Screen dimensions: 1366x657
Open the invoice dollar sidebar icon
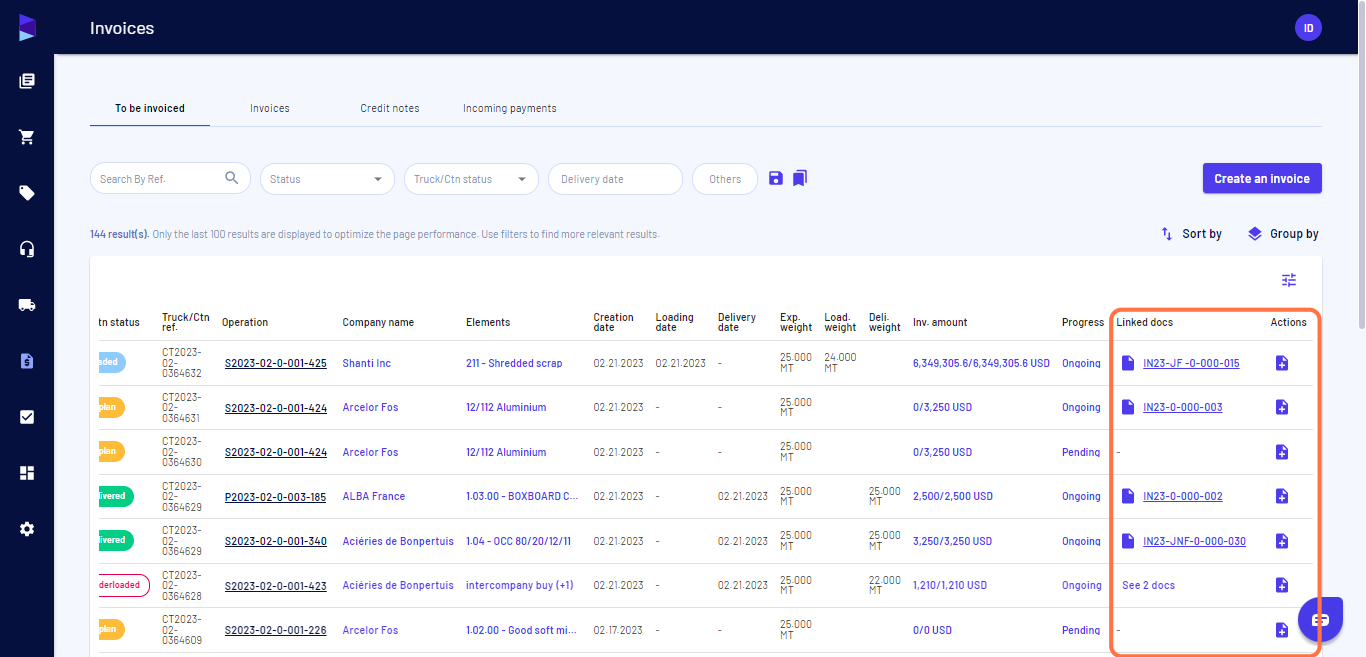[27, 361]
